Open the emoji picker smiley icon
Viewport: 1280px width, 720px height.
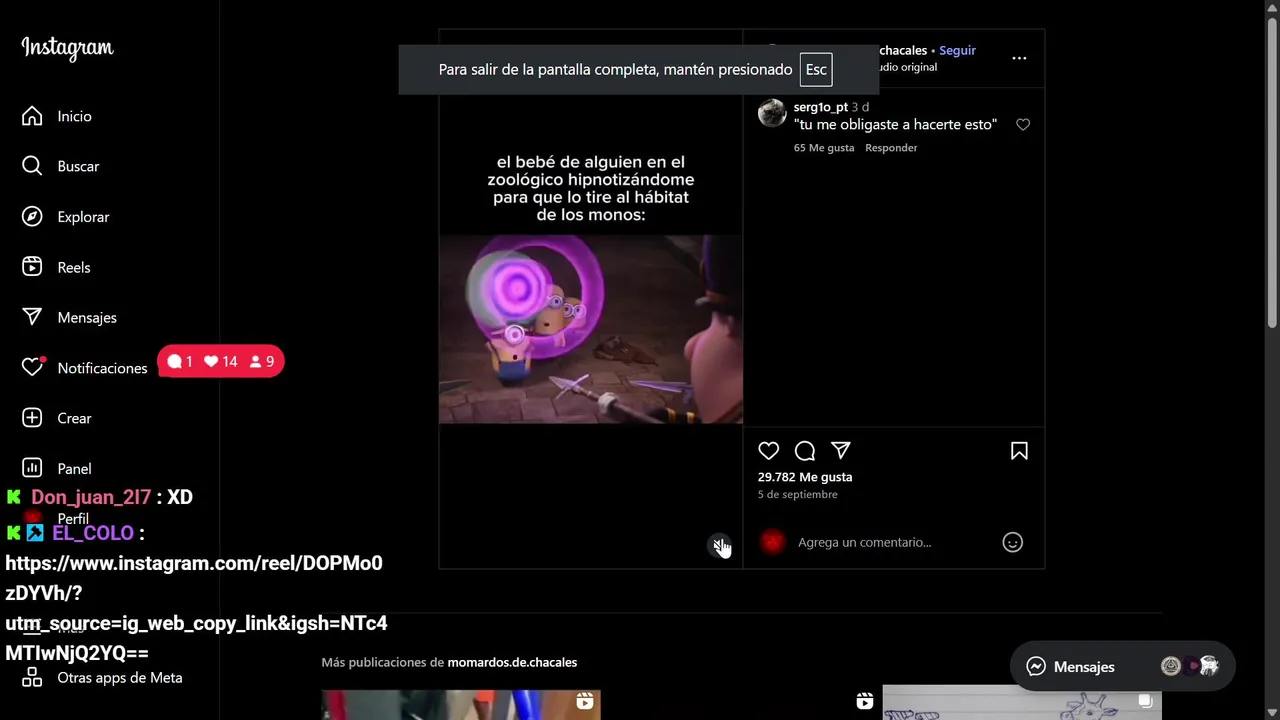coord(1013,542)
